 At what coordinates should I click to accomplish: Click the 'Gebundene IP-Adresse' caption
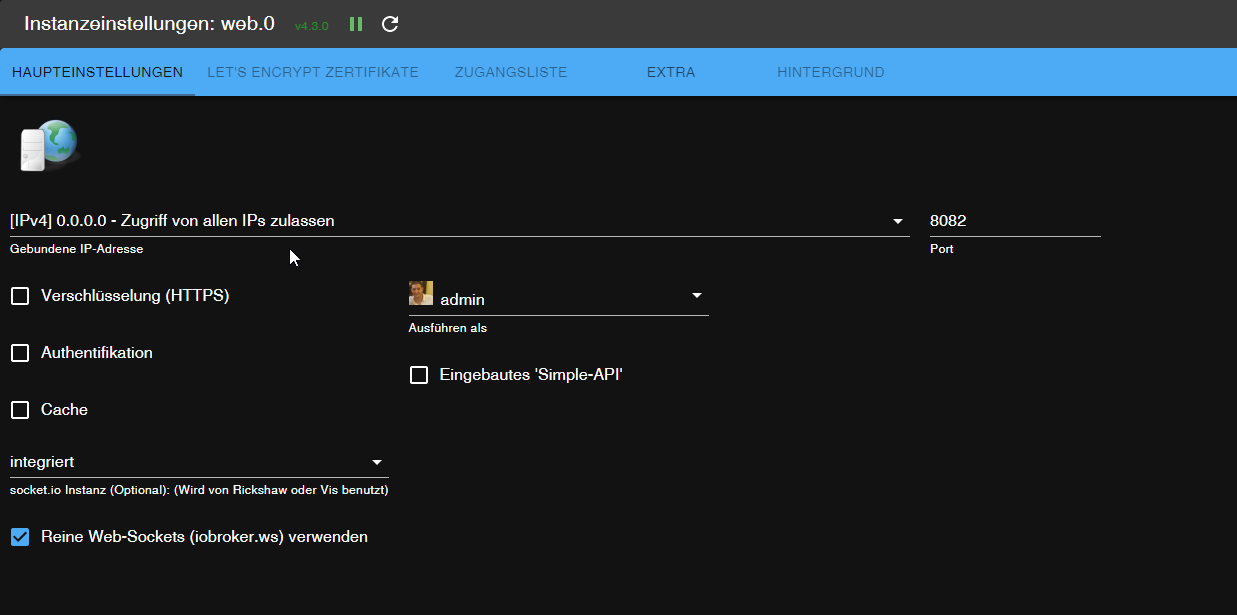pyautogui.click(x=76, y=249)
